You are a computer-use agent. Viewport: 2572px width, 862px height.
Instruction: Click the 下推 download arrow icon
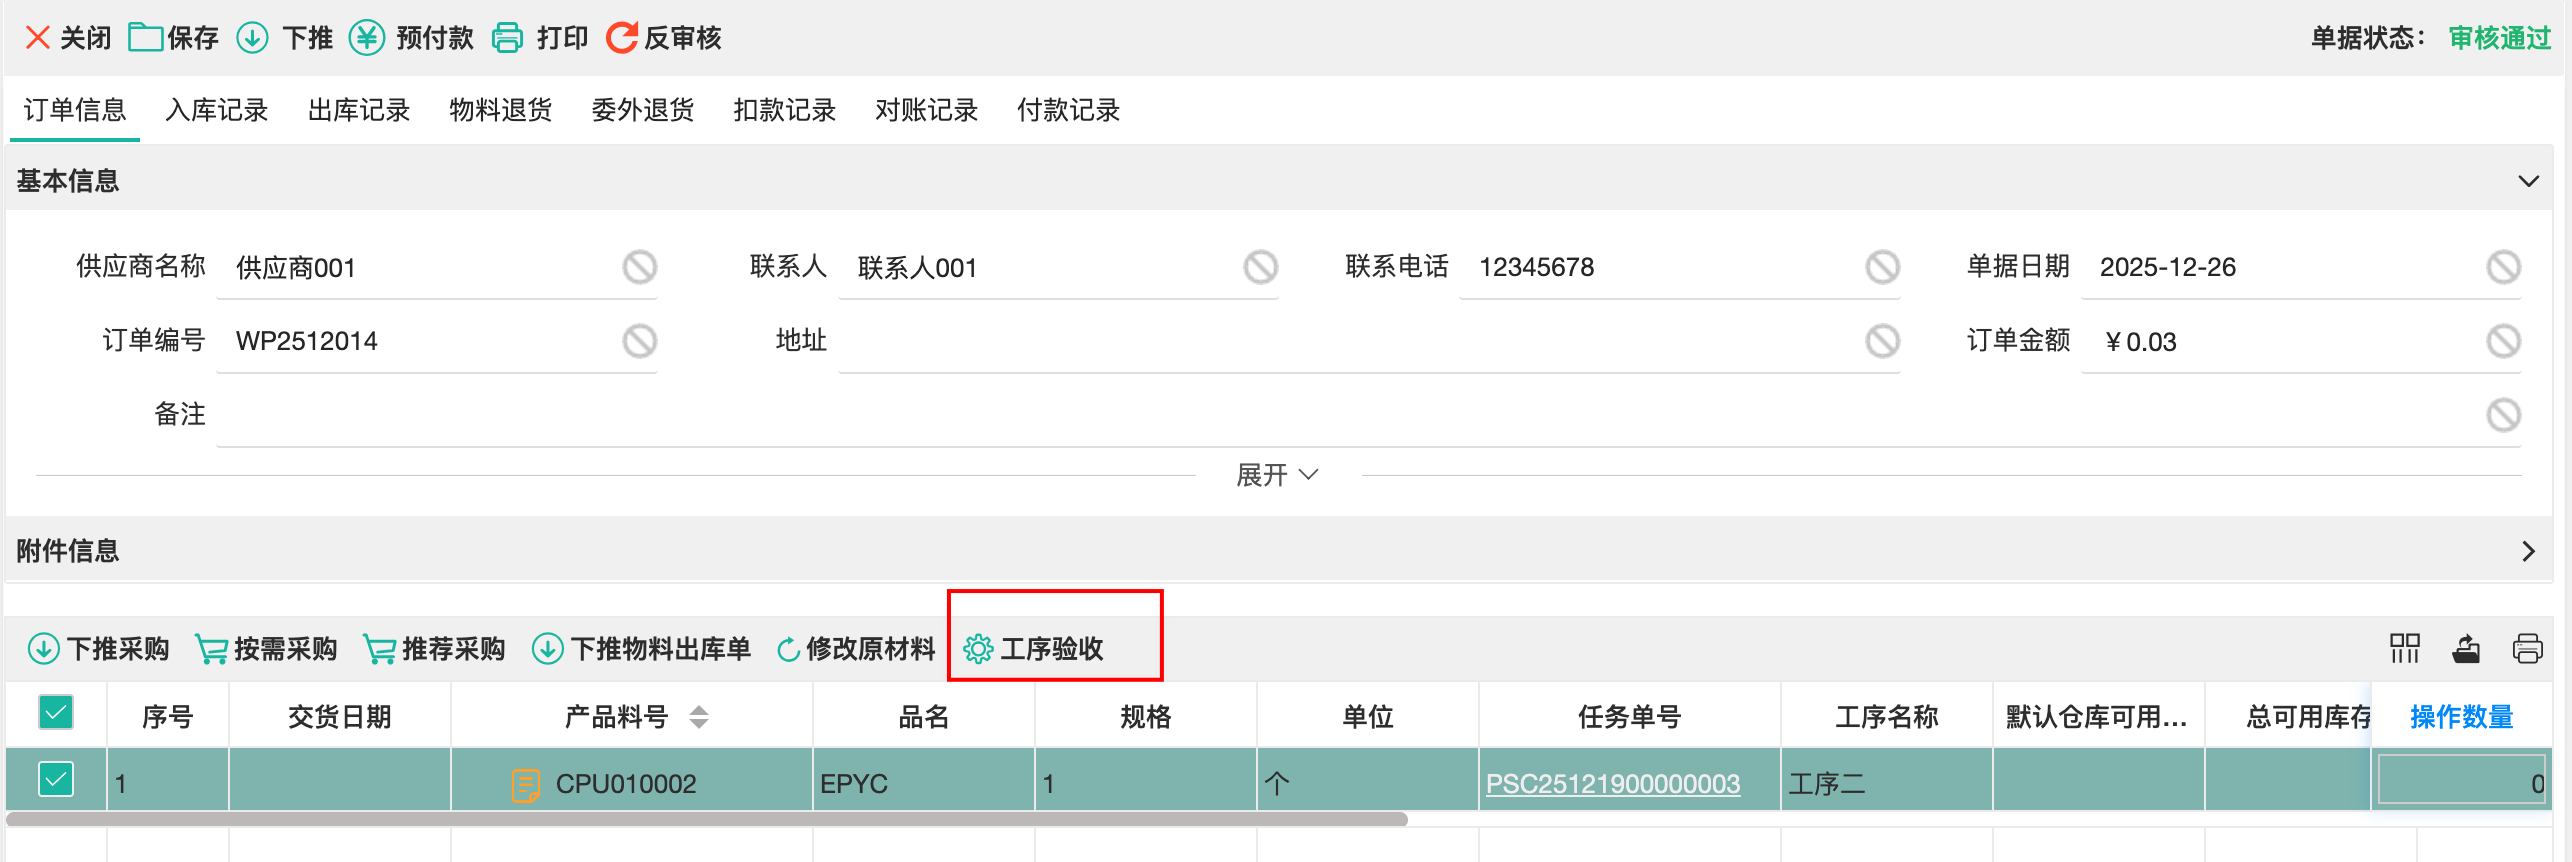click(x=252, y=38)
